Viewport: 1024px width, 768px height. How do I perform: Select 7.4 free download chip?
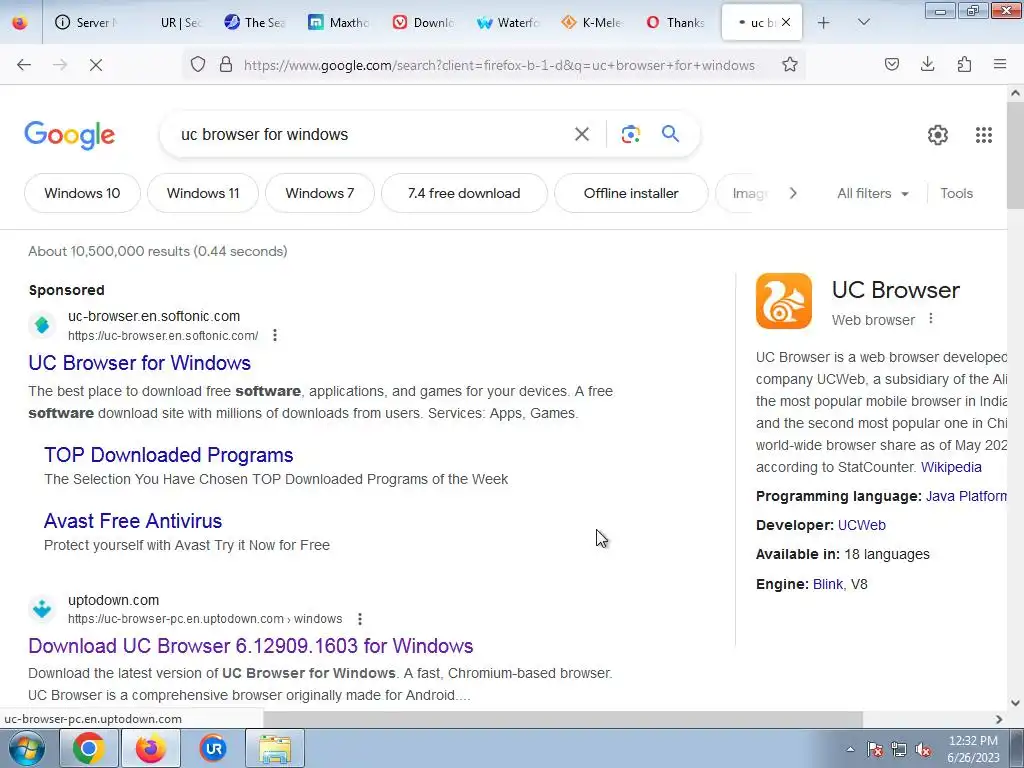coord(464,193)
